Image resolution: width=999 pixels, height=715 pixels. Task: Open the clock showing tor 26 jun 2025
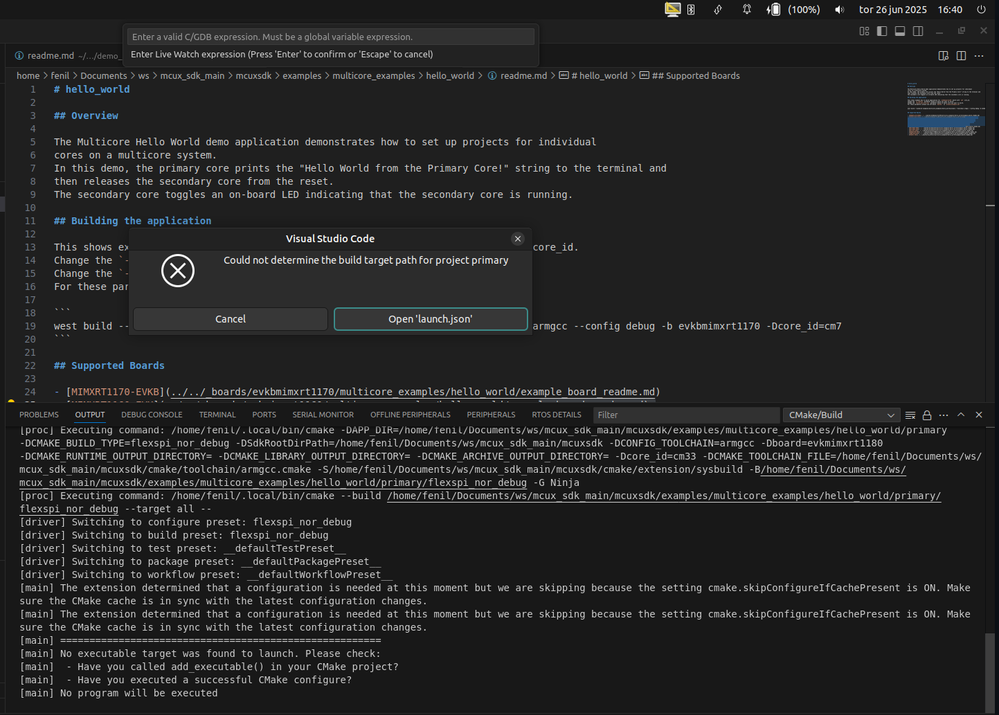(x=910, y=10)
